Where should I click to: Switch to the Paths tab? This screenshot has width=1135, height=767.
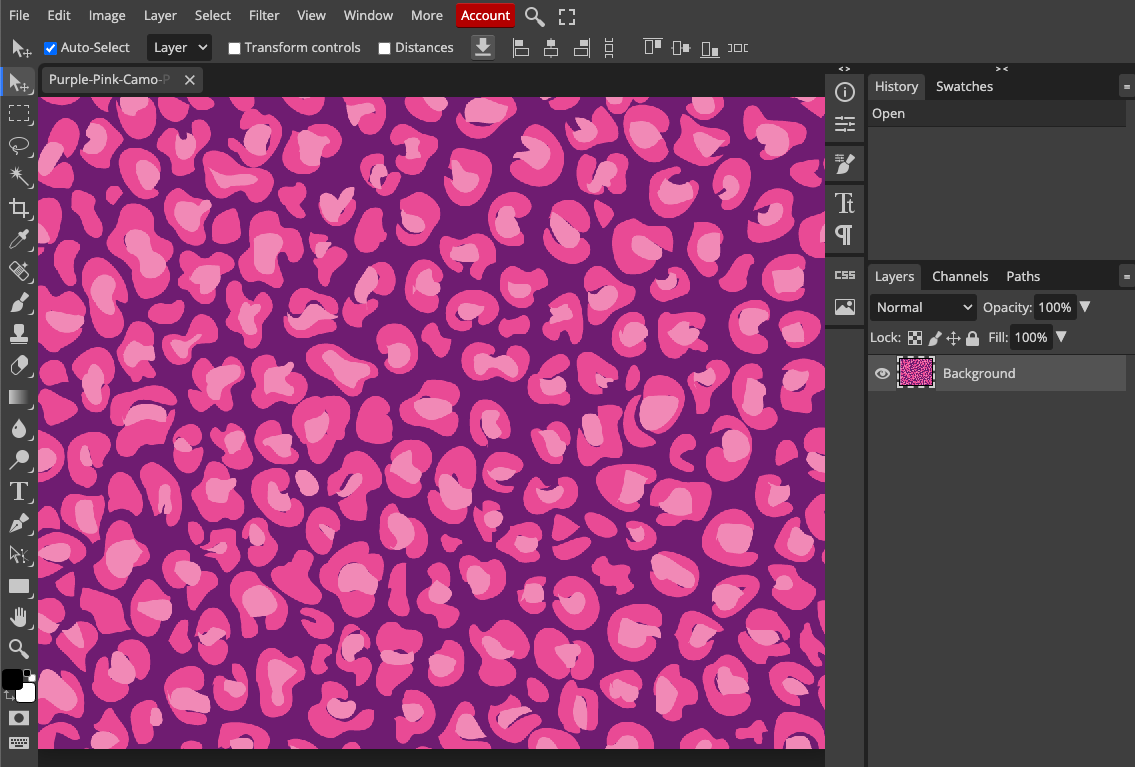(1023, 276)
